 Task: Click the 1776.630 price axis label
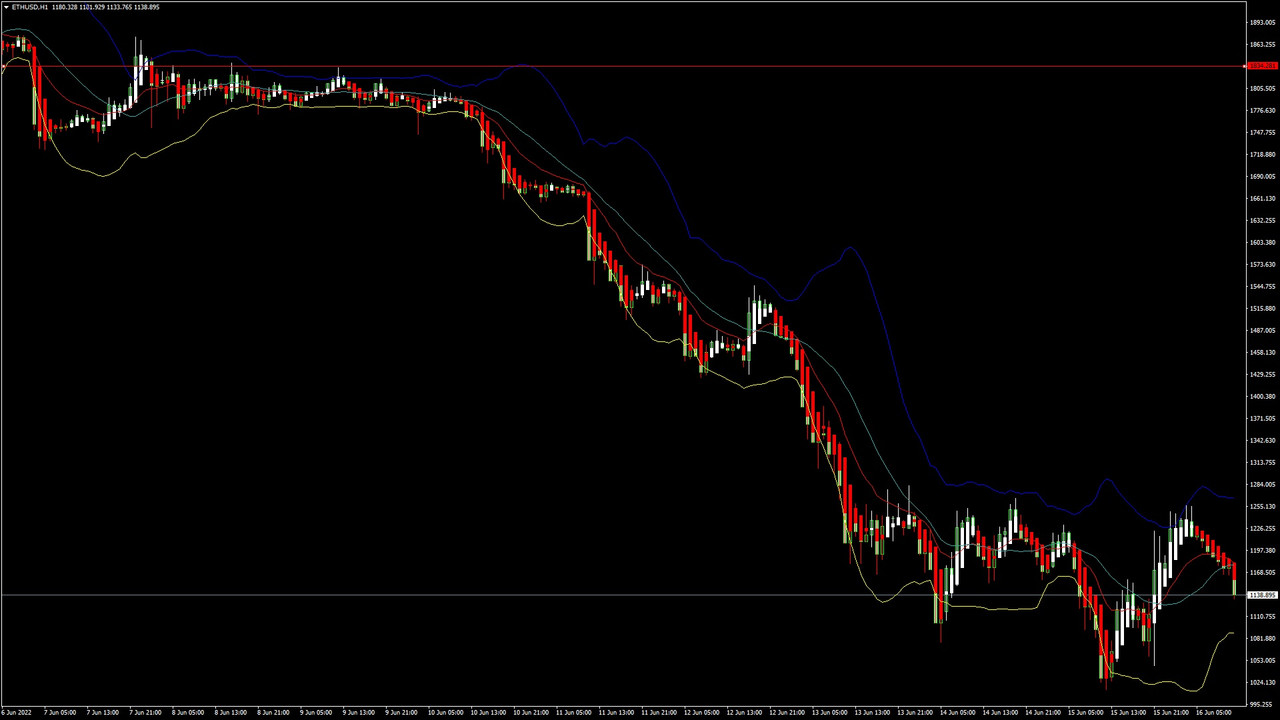click(1262, 110)
